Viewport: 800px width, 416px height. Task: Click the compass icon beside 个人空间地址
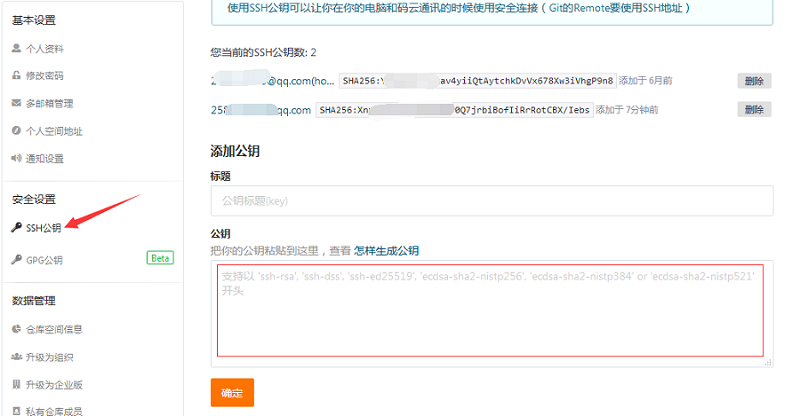(x=16, y=131)
